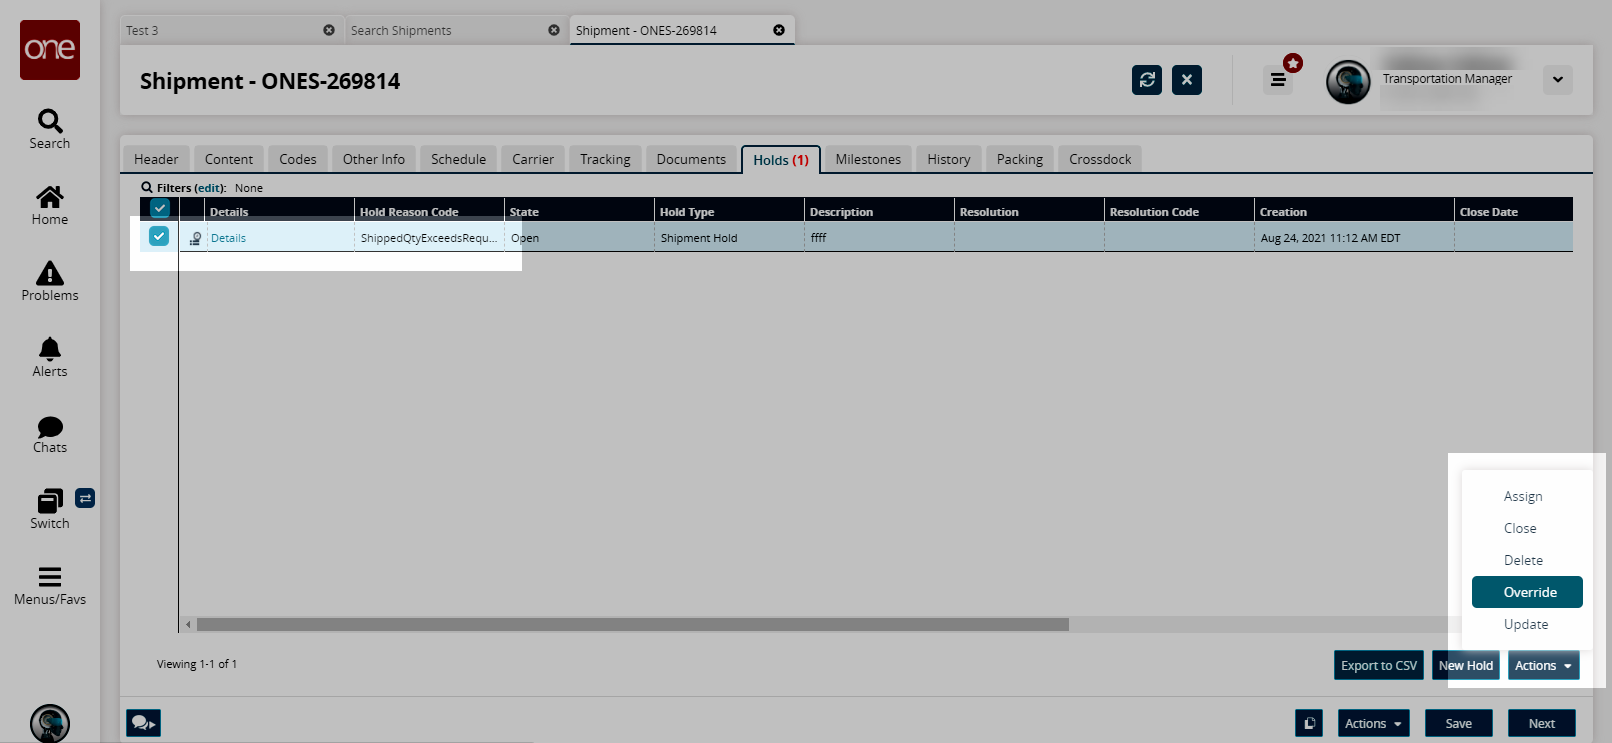Open the bottom bar Actions dropdown
Screen dimensions: 1612x743
pyautogui.click(x=1374, y=723)
